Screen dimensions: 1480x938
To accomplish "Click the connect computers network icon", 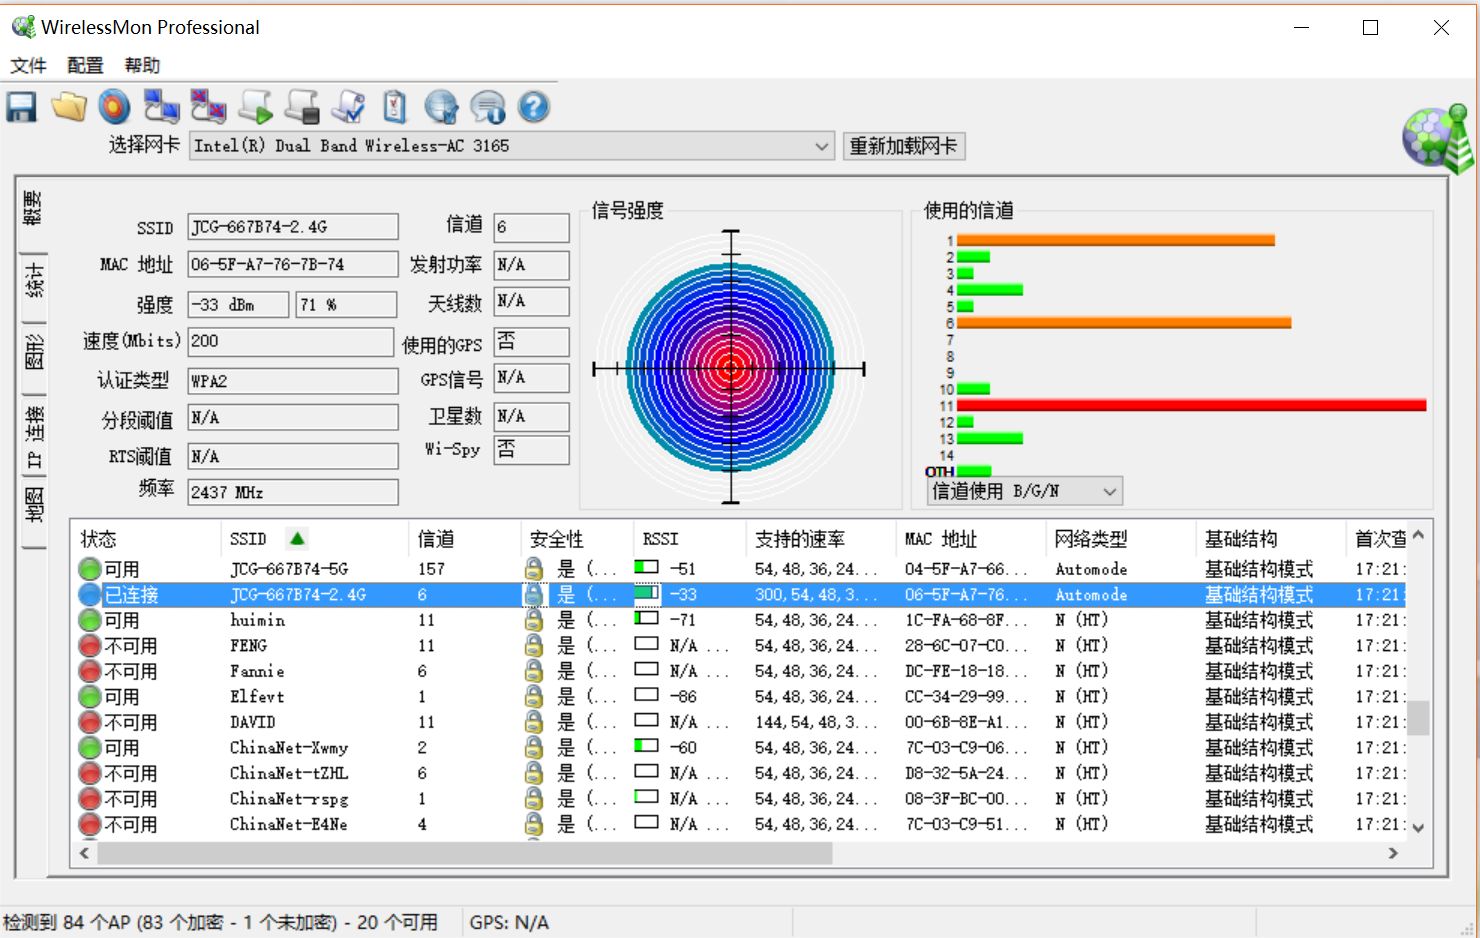I will coord(161,107).
